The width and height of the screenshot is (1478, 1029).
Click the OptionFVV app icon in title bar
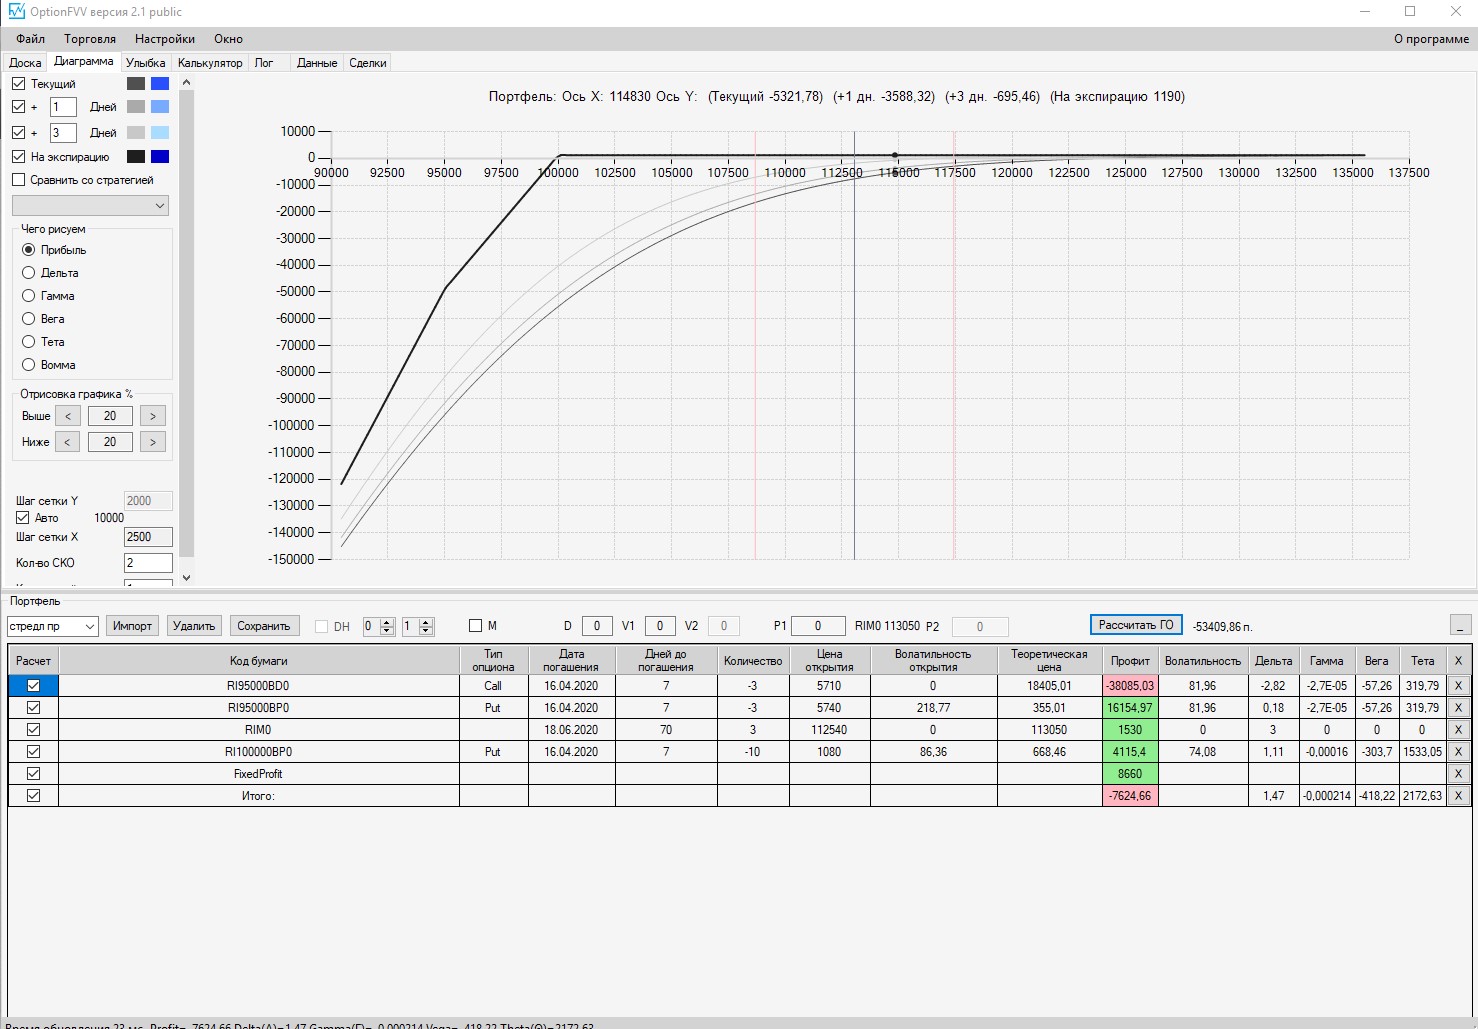16,12
